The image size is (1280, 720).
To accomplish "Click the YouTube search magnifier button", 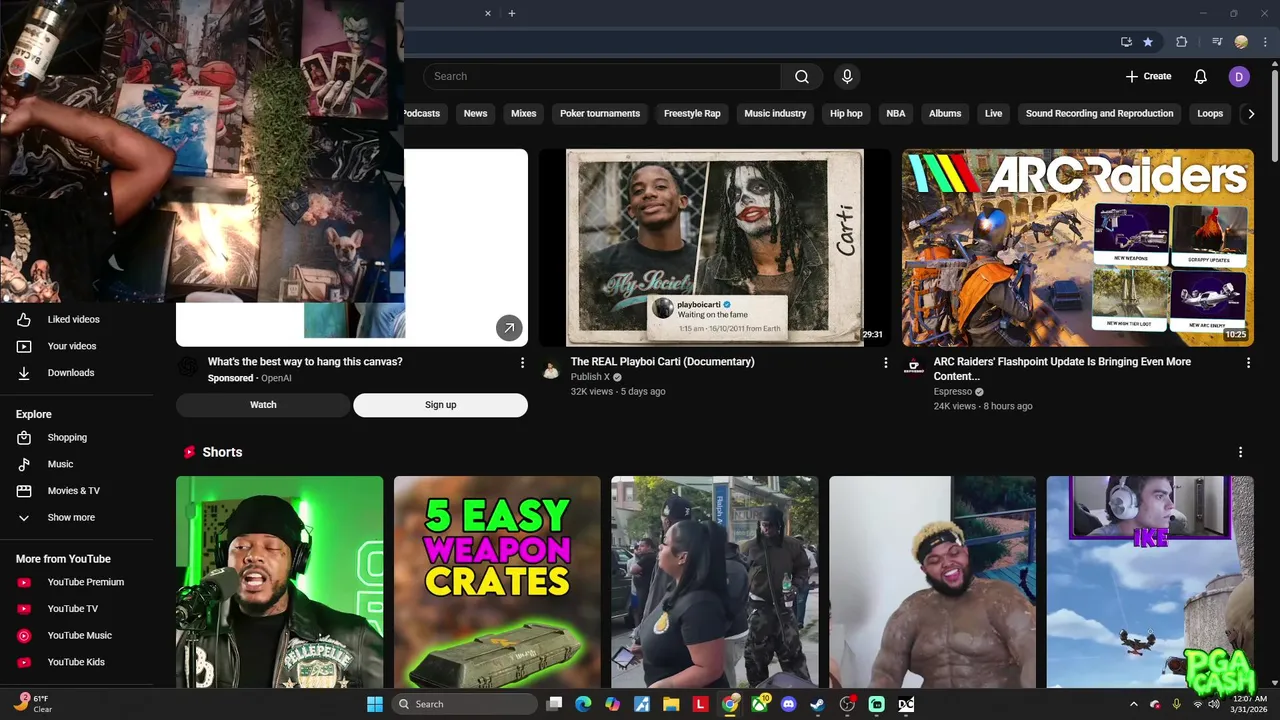I will (x=802, y=77).
